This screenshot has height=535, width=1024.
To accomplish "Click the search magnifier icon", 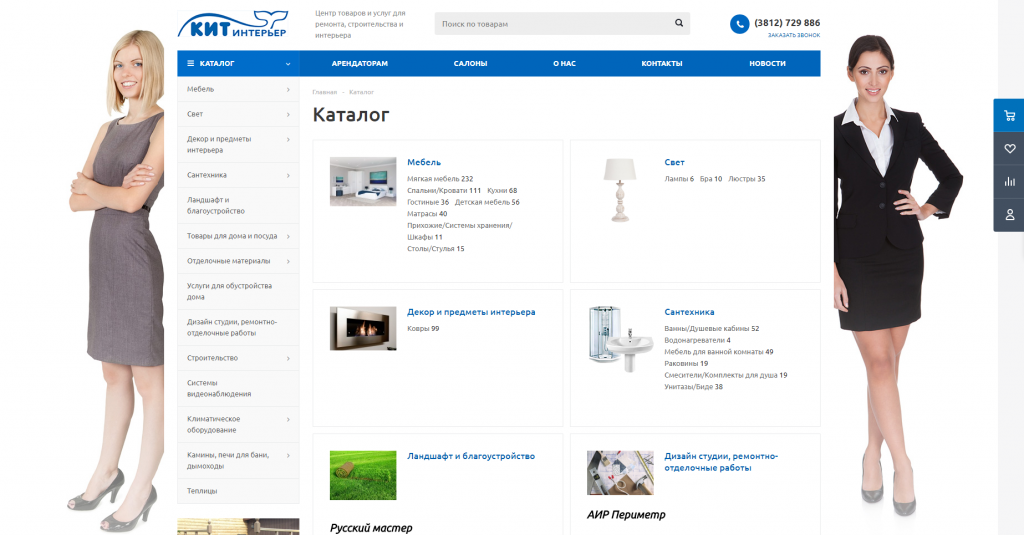I will pyautogui.click(x=679, y=23).
